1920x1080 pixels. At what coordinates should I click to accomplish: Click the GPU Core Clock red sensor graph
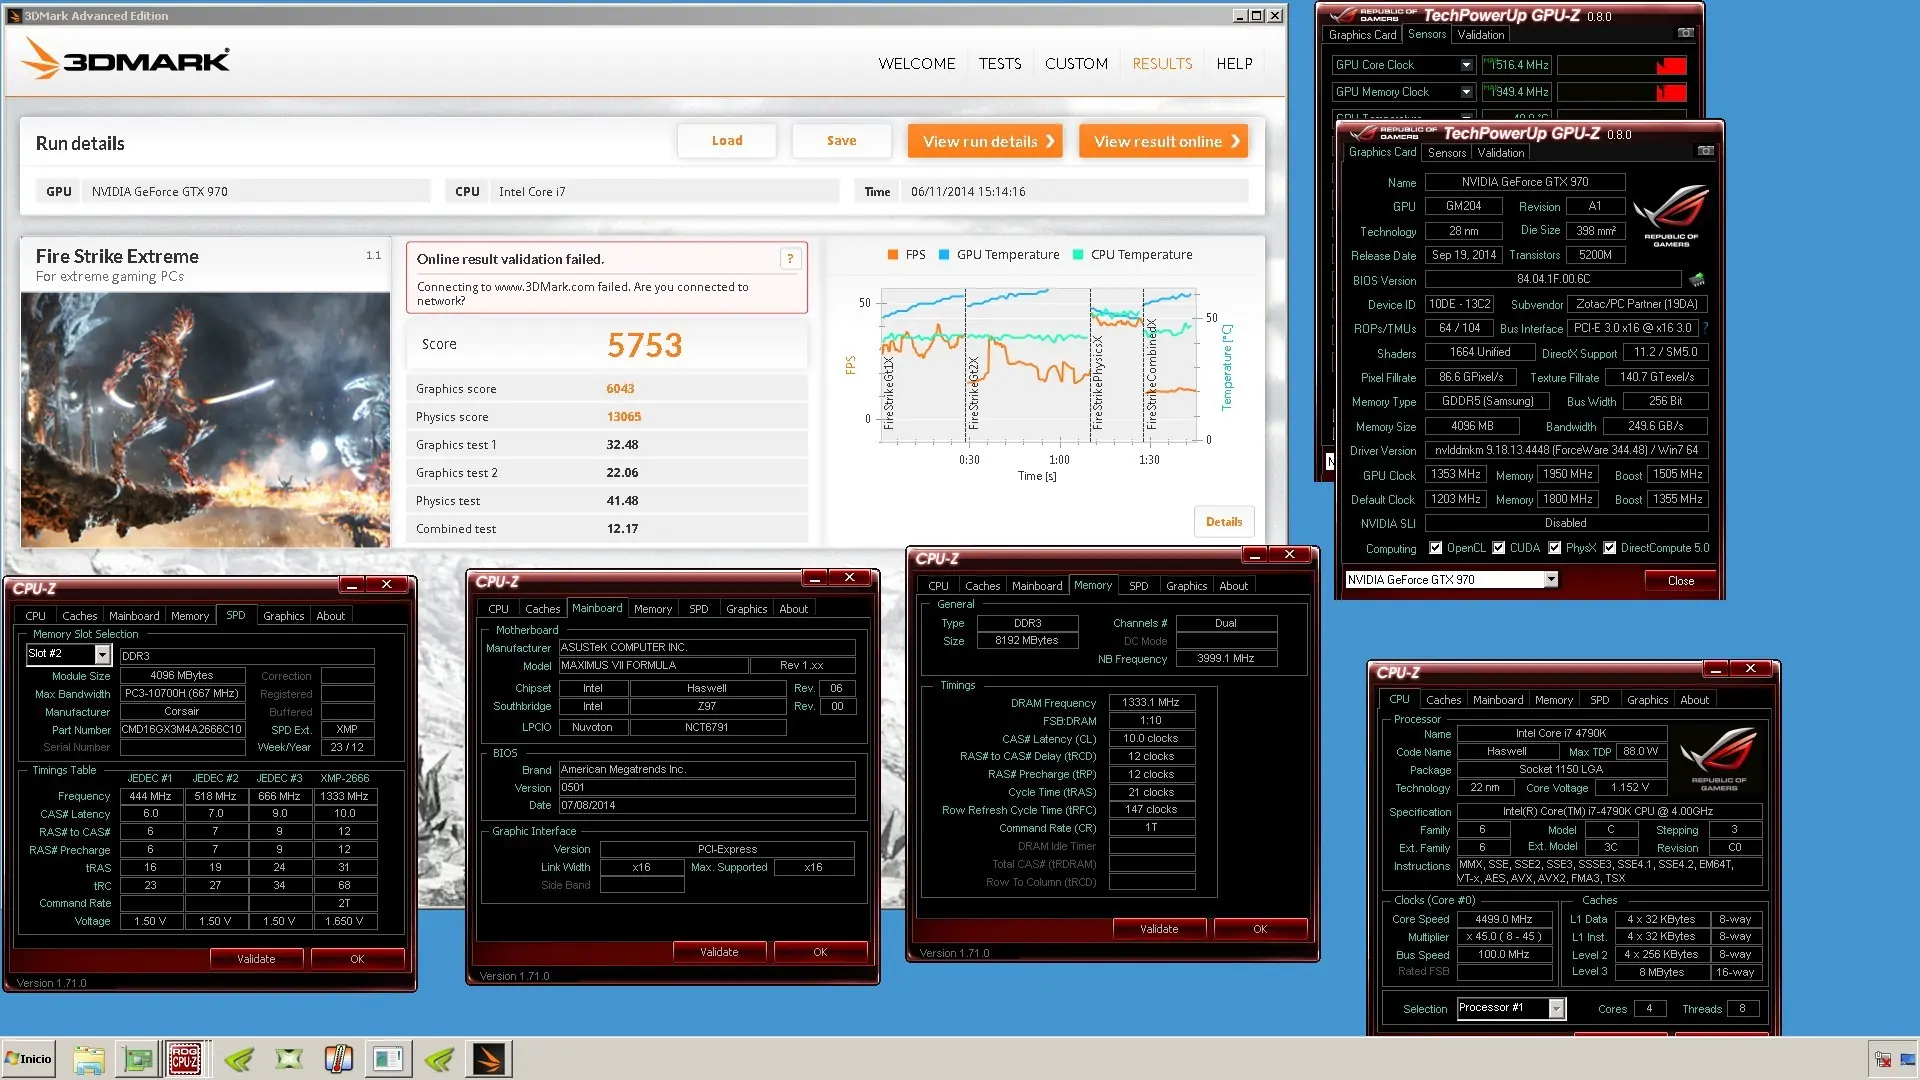(x=1622, y=65)
